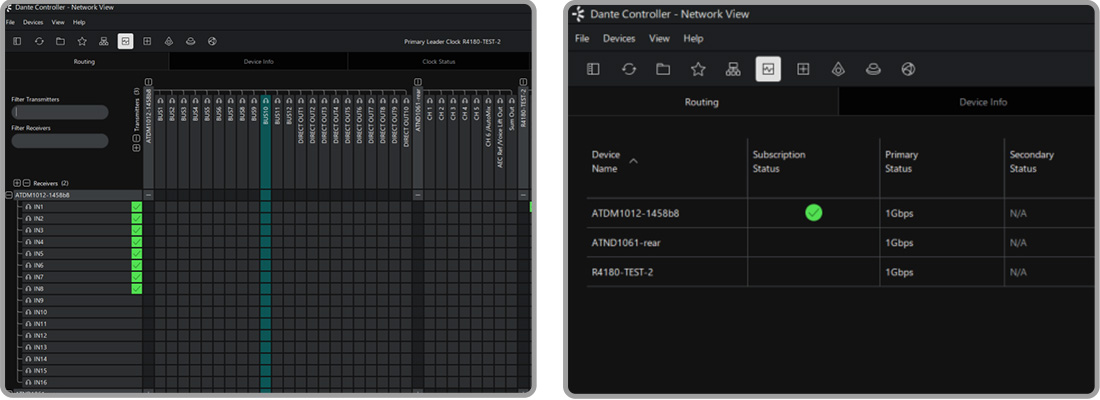Switch to Routing tab in the device table window

702,102
